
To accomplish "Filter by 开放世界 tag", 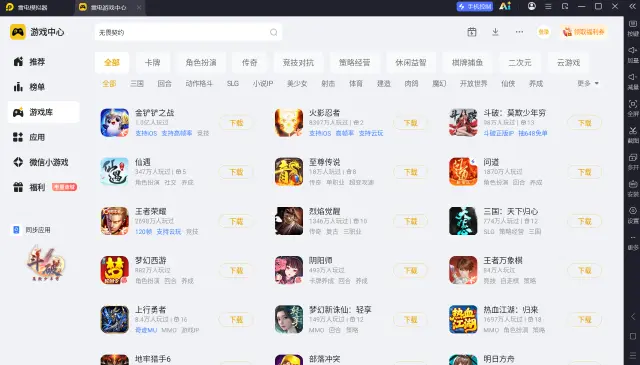I will coord(473,84).
